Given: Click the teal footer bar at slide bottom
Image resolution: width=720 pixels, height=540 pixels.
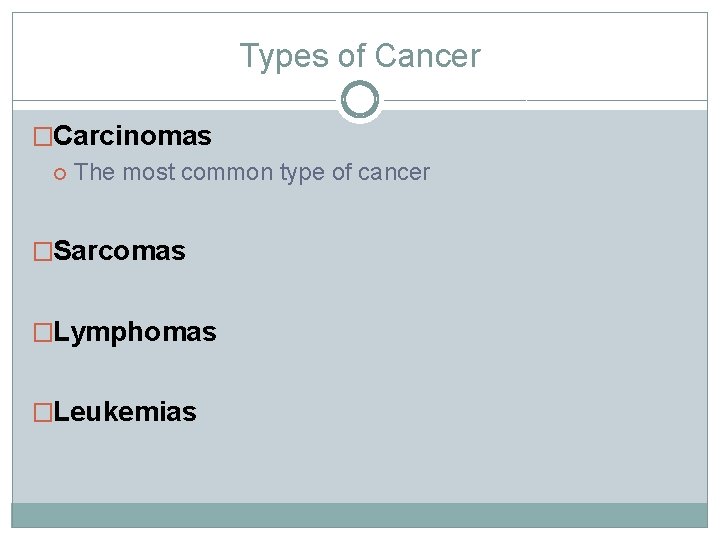Looking at the screenshot, I should (x=360, y=515).
